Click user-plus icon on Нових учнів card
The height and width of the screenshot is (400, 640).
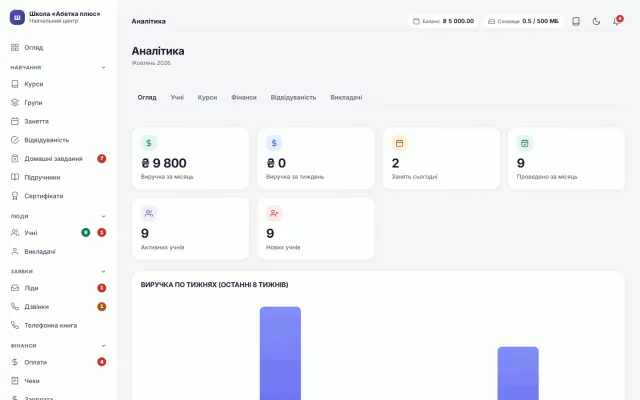click(274, 213)
